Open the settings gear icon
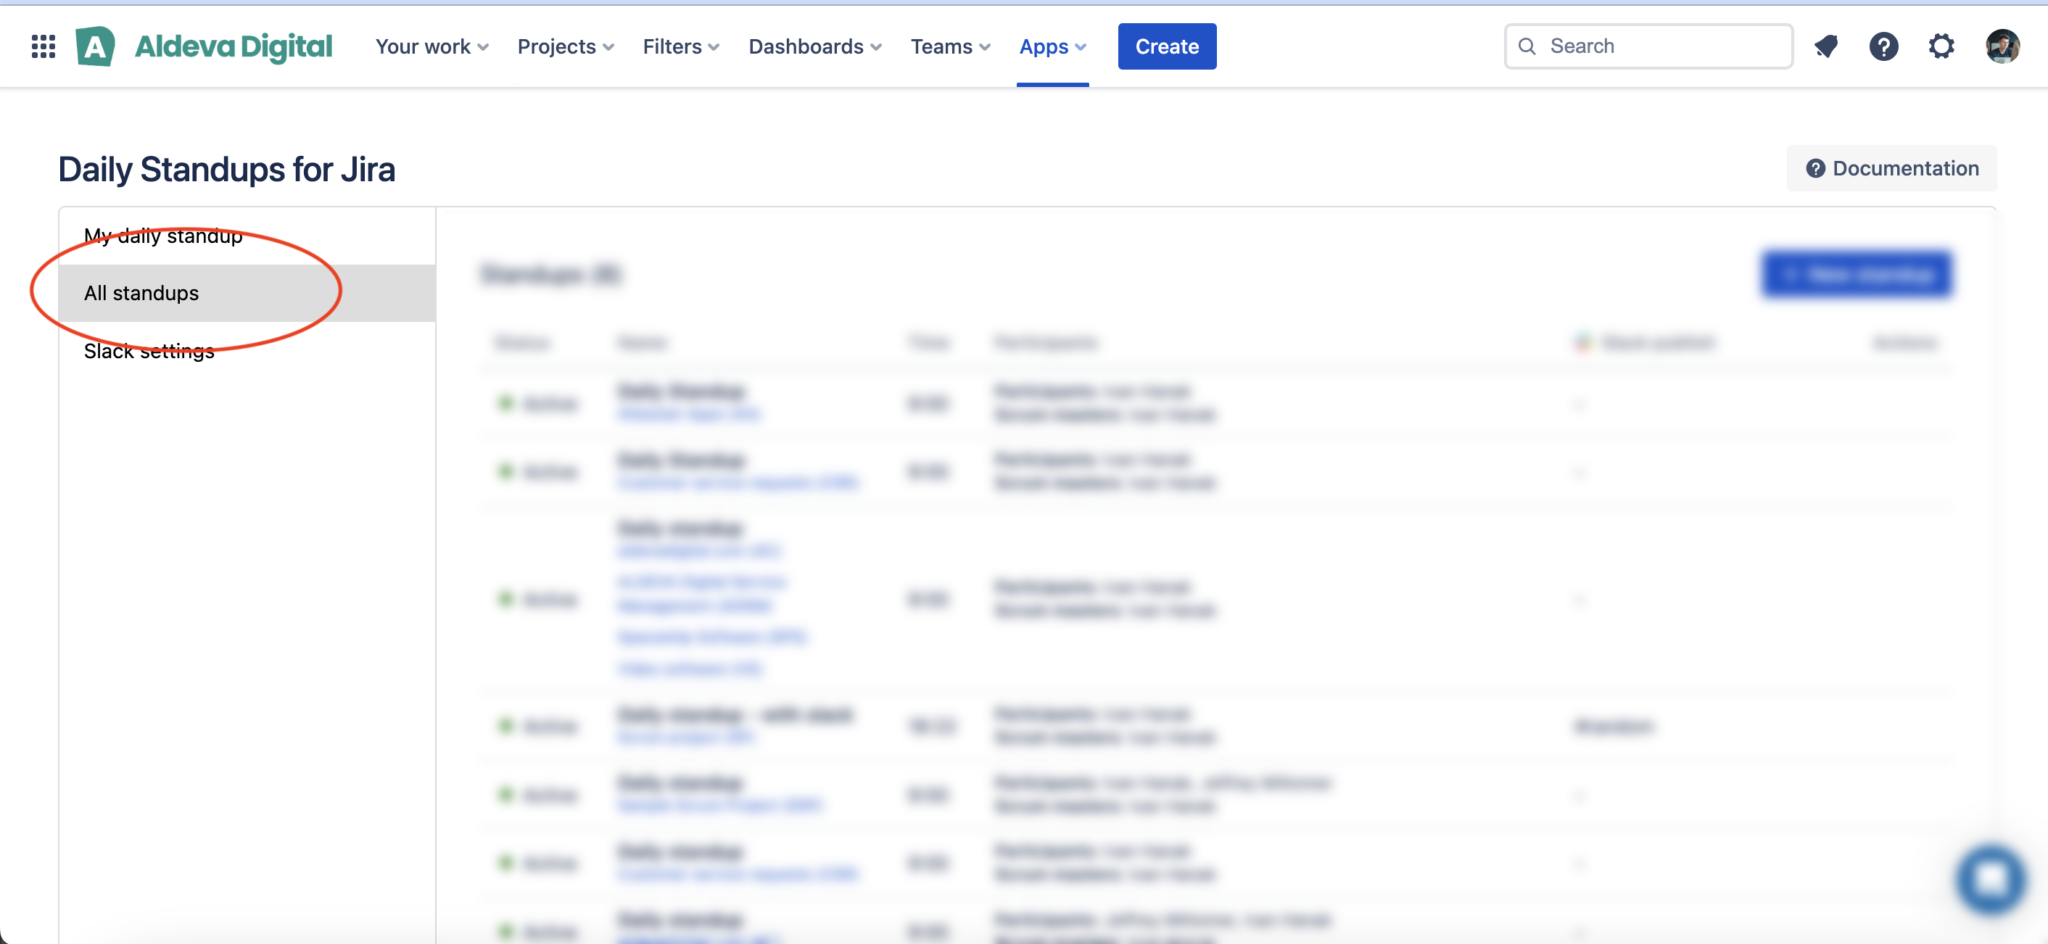The height and width of the screenshot is (944, 2048). [x=1941, y=46]
